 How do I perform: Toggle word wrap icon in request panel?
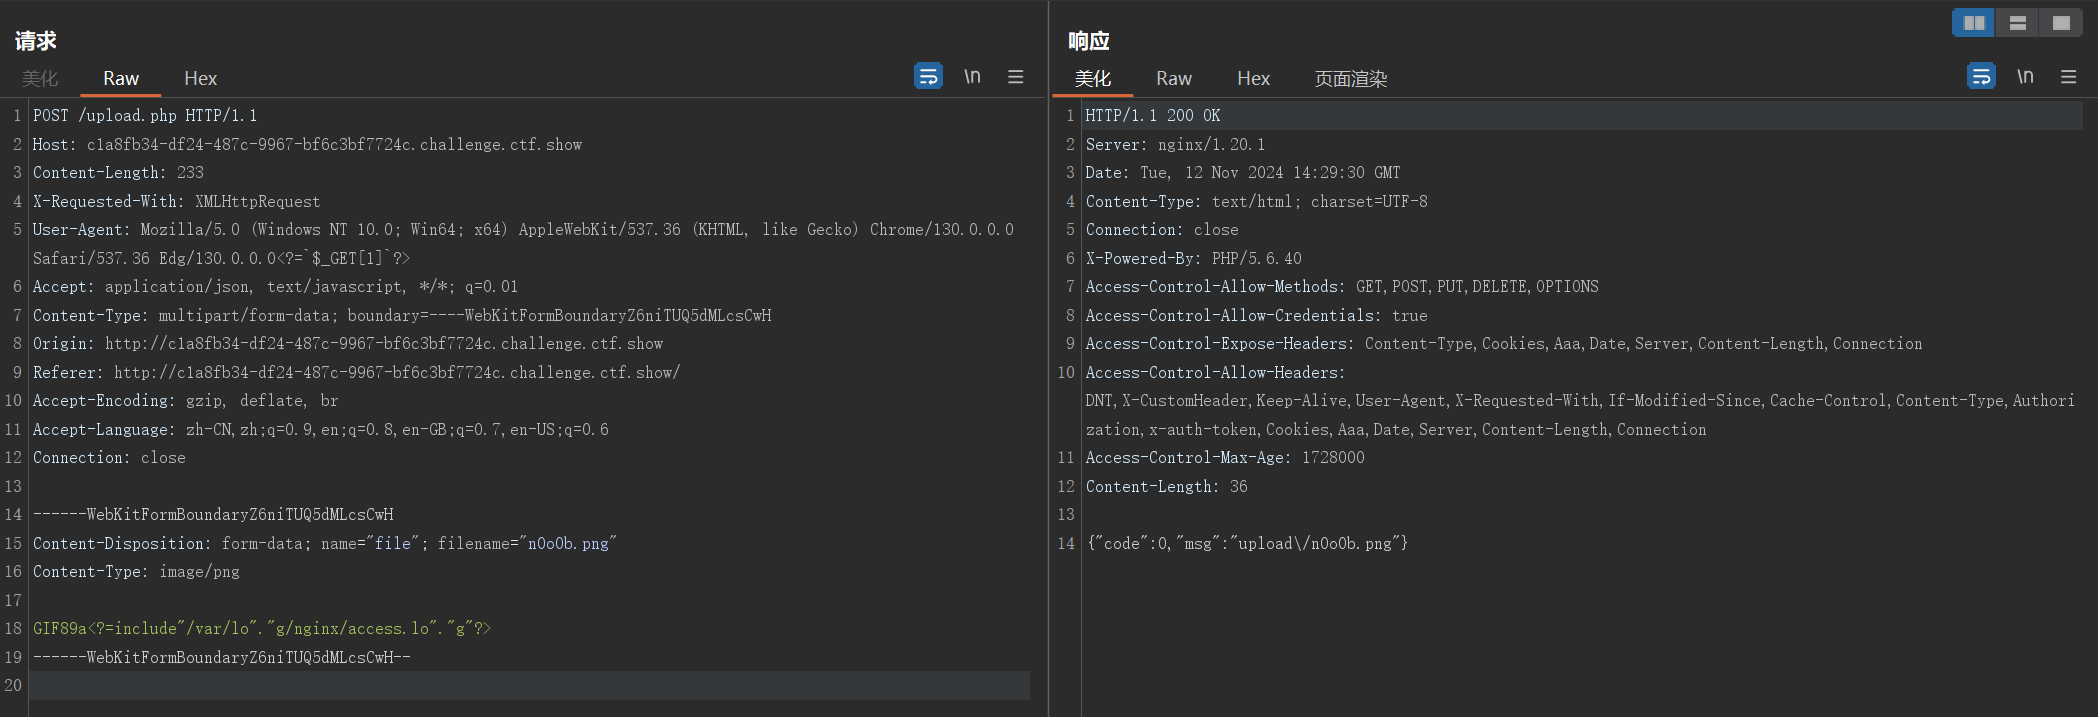click(928, 76)
